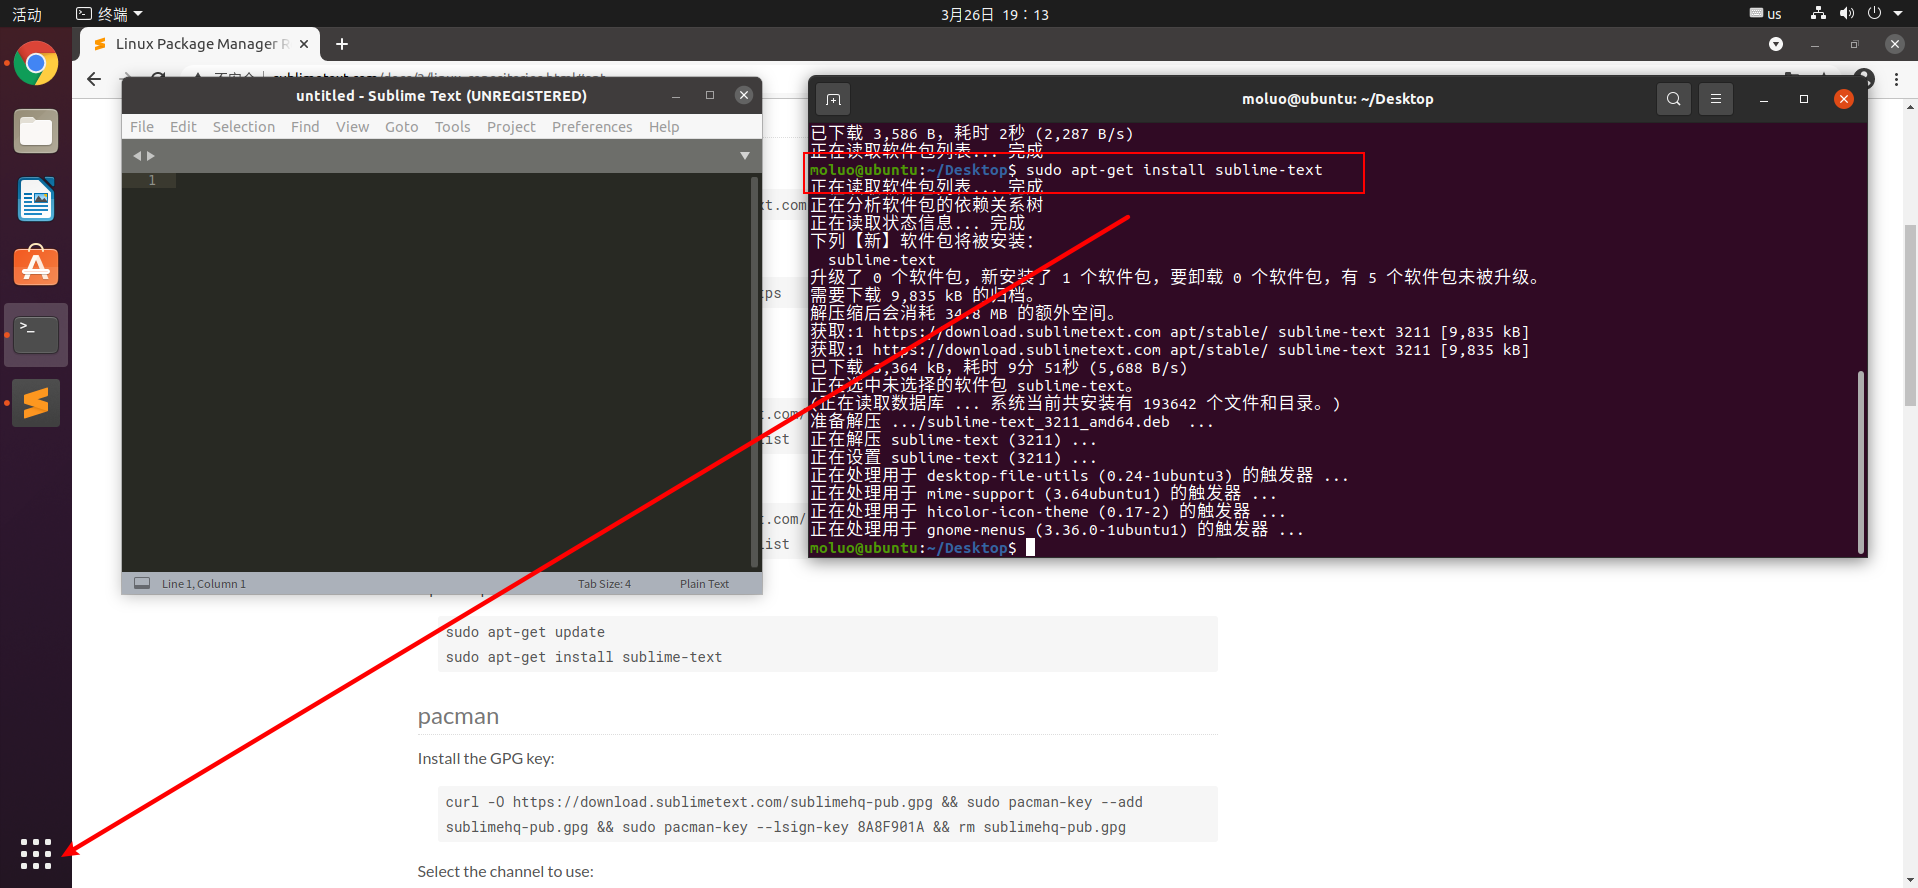1918x888 pixels.
Task: Open Sublime's Selection menu
Action: [244, 127]
